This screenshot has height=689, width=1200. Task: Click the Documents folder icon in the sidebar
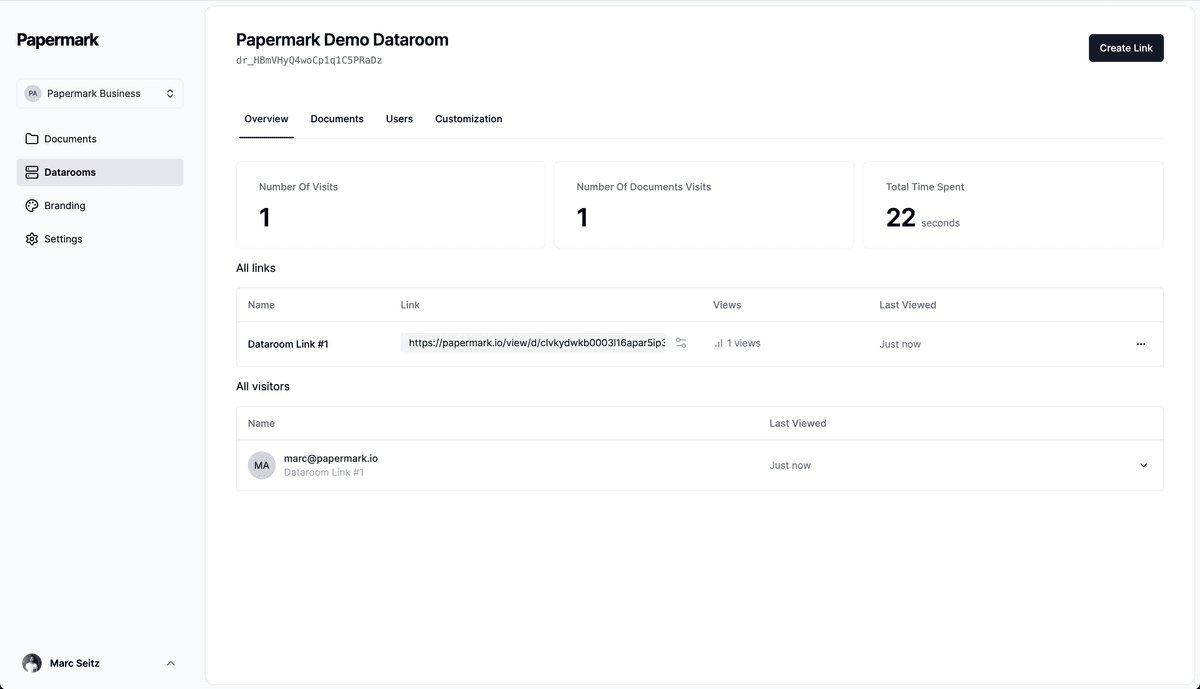[x=32, y=139]
